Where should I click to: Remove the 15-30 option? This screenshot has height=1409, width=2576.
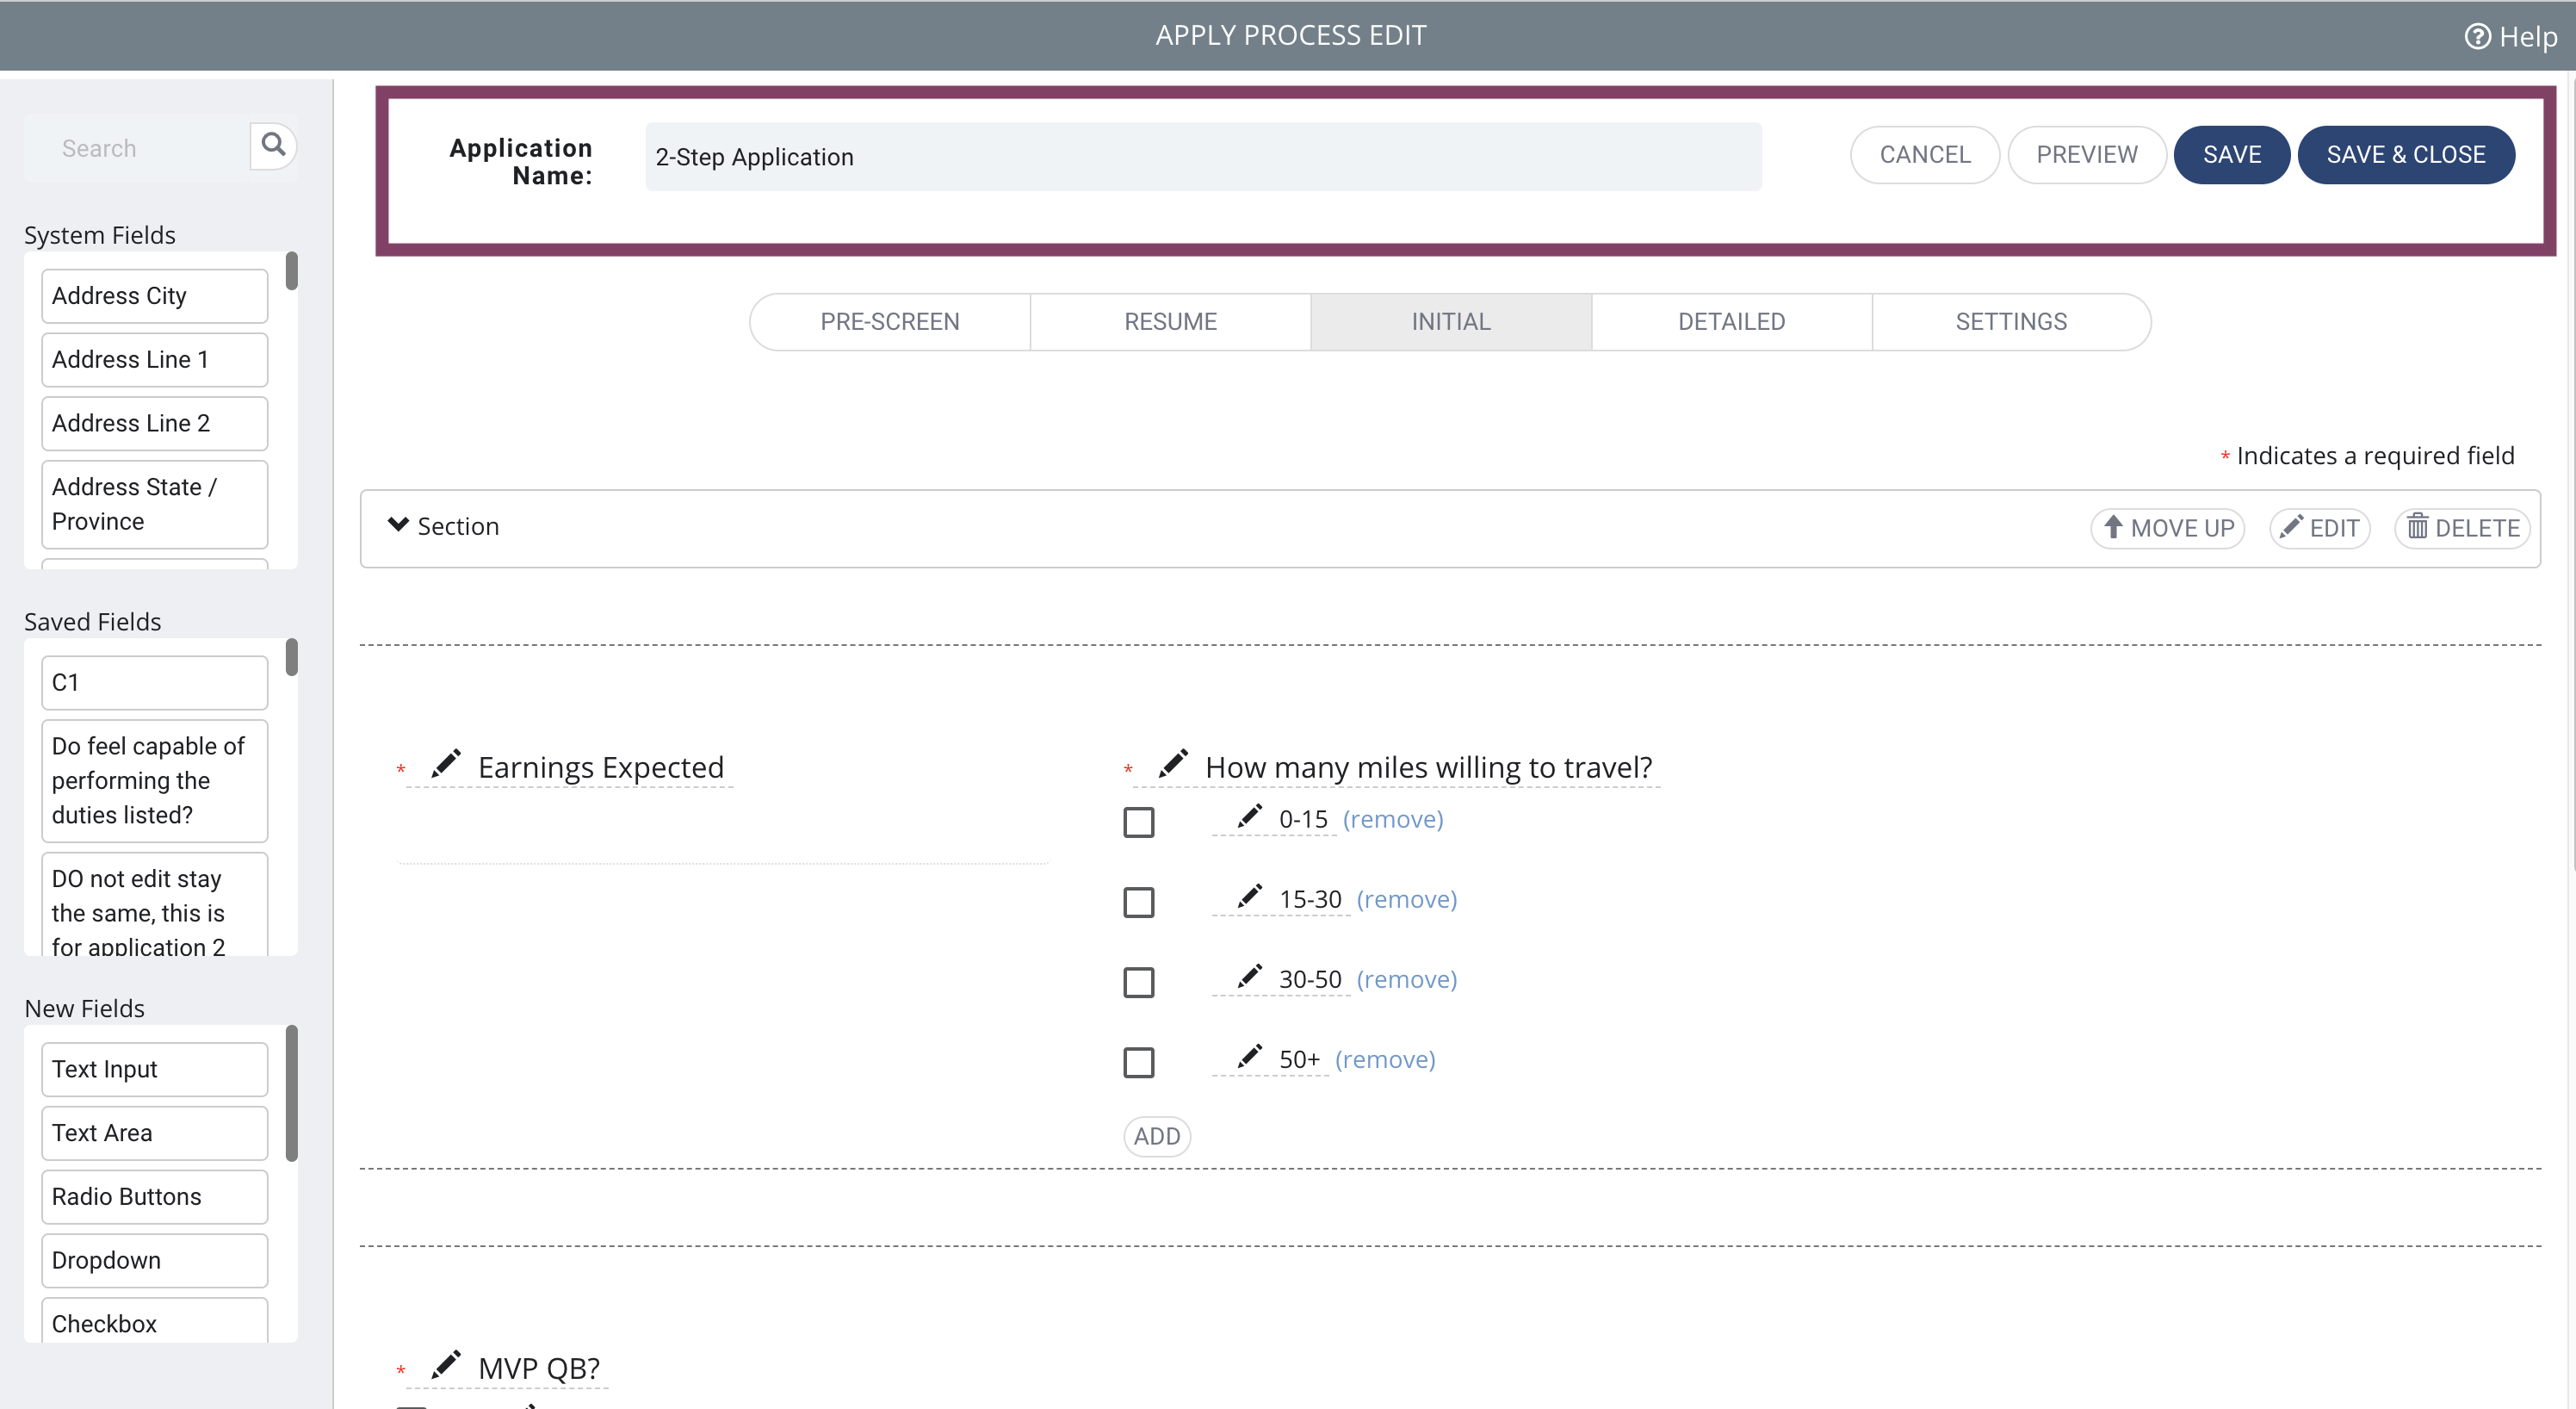coord(1406,899)
